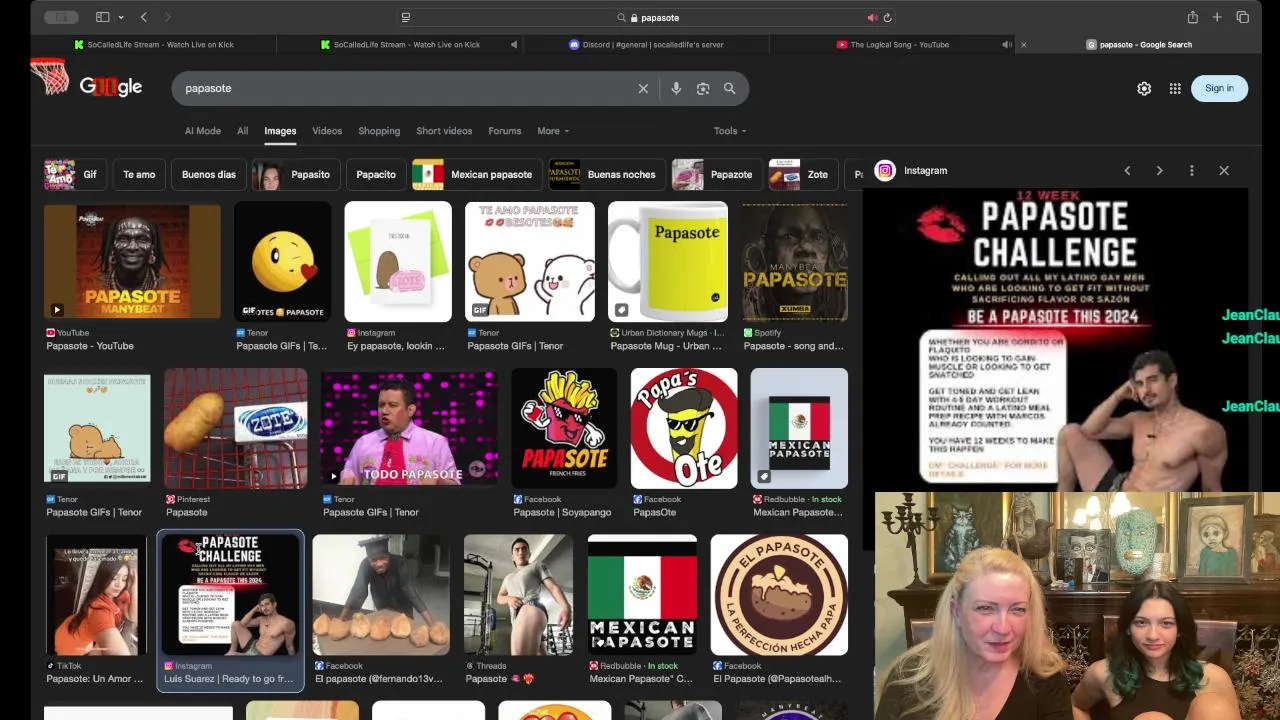
Task: Open the Papasote kissing emoji GIF thumbnail
Action: 282,262
